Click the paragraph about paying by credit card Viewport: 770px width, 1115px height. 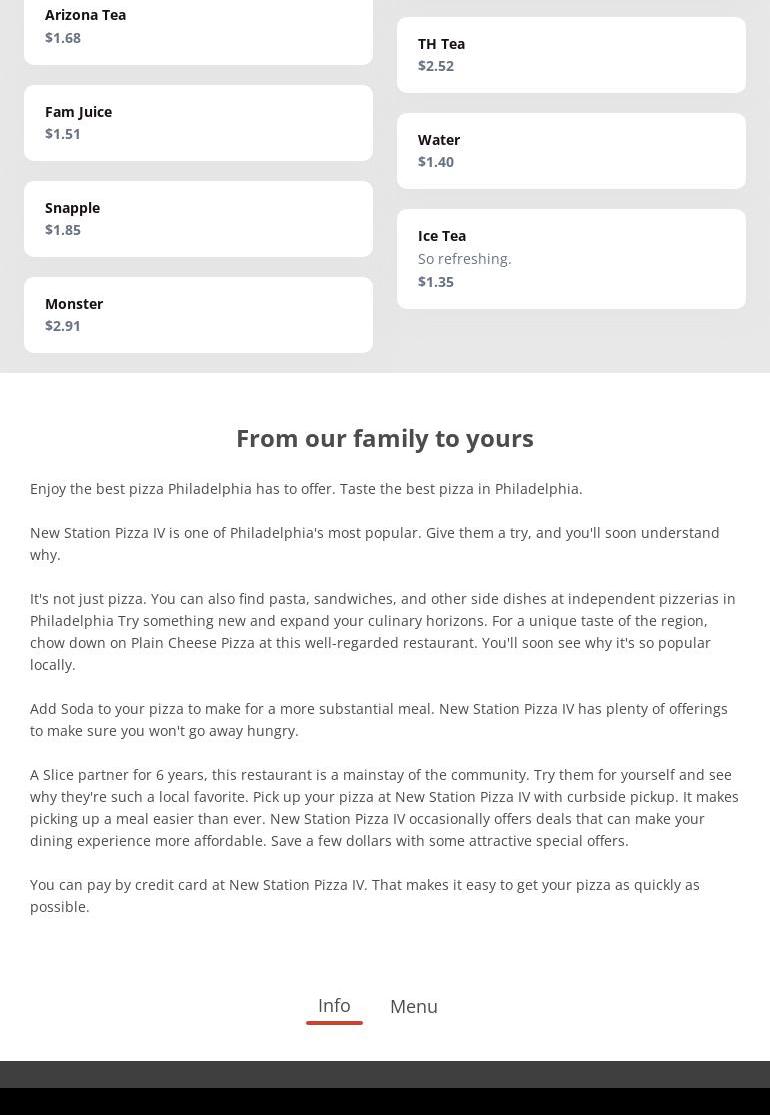[365, 896]
